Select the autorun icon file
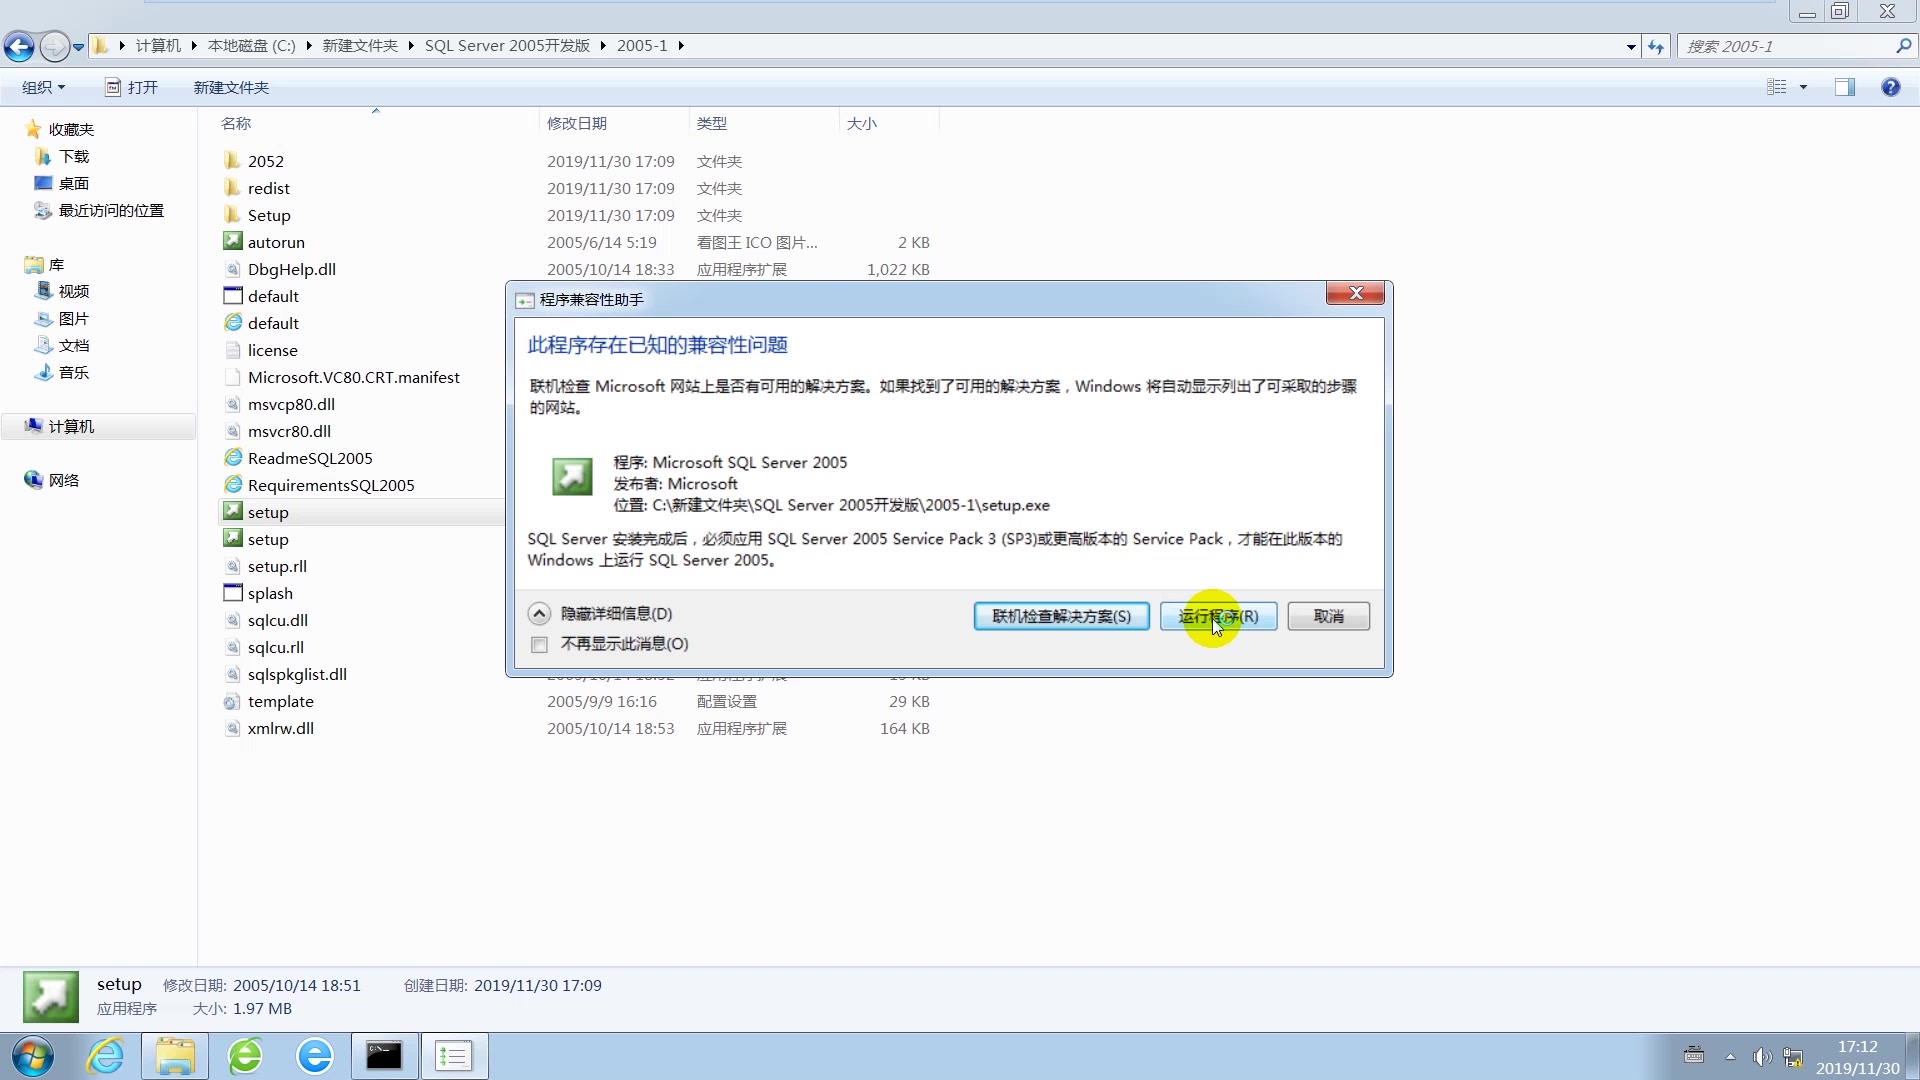The height and width of the screenshot is (1080, 1920). click(x=232, y=242)
